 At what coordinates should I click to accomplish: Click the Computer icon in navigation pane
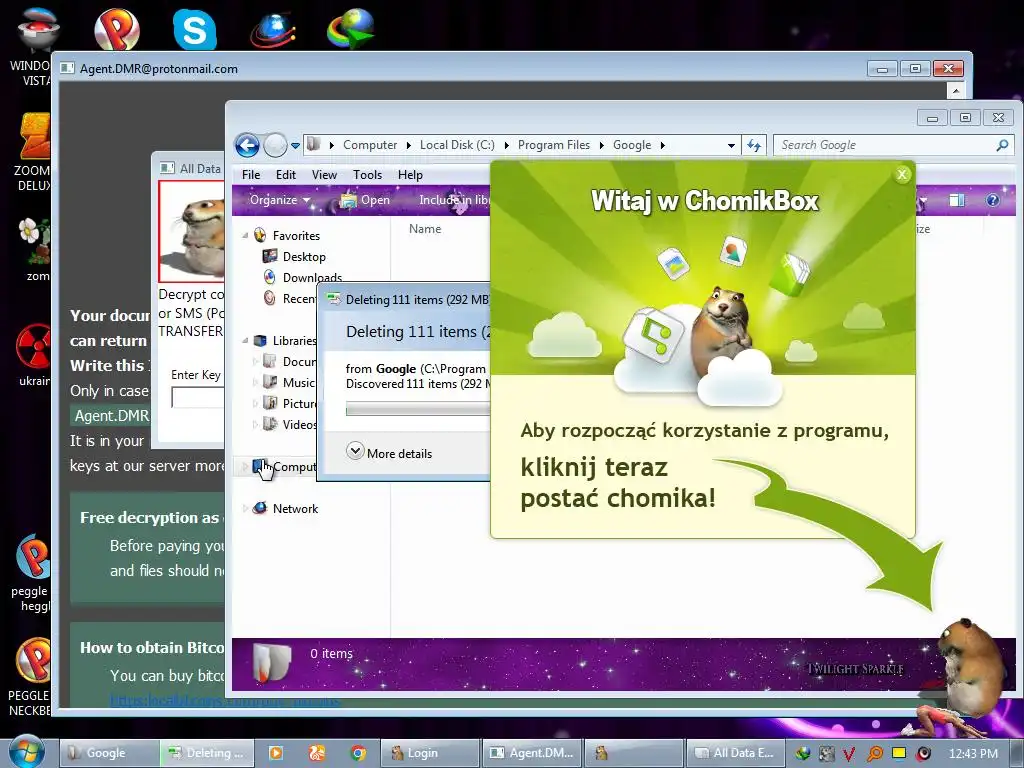(260, 466)
